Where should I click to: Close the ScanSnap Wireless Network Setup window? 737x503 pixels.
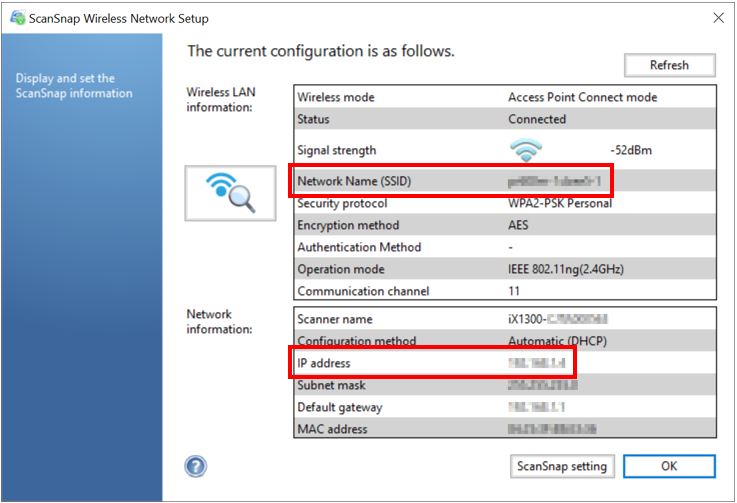[717, 18]
